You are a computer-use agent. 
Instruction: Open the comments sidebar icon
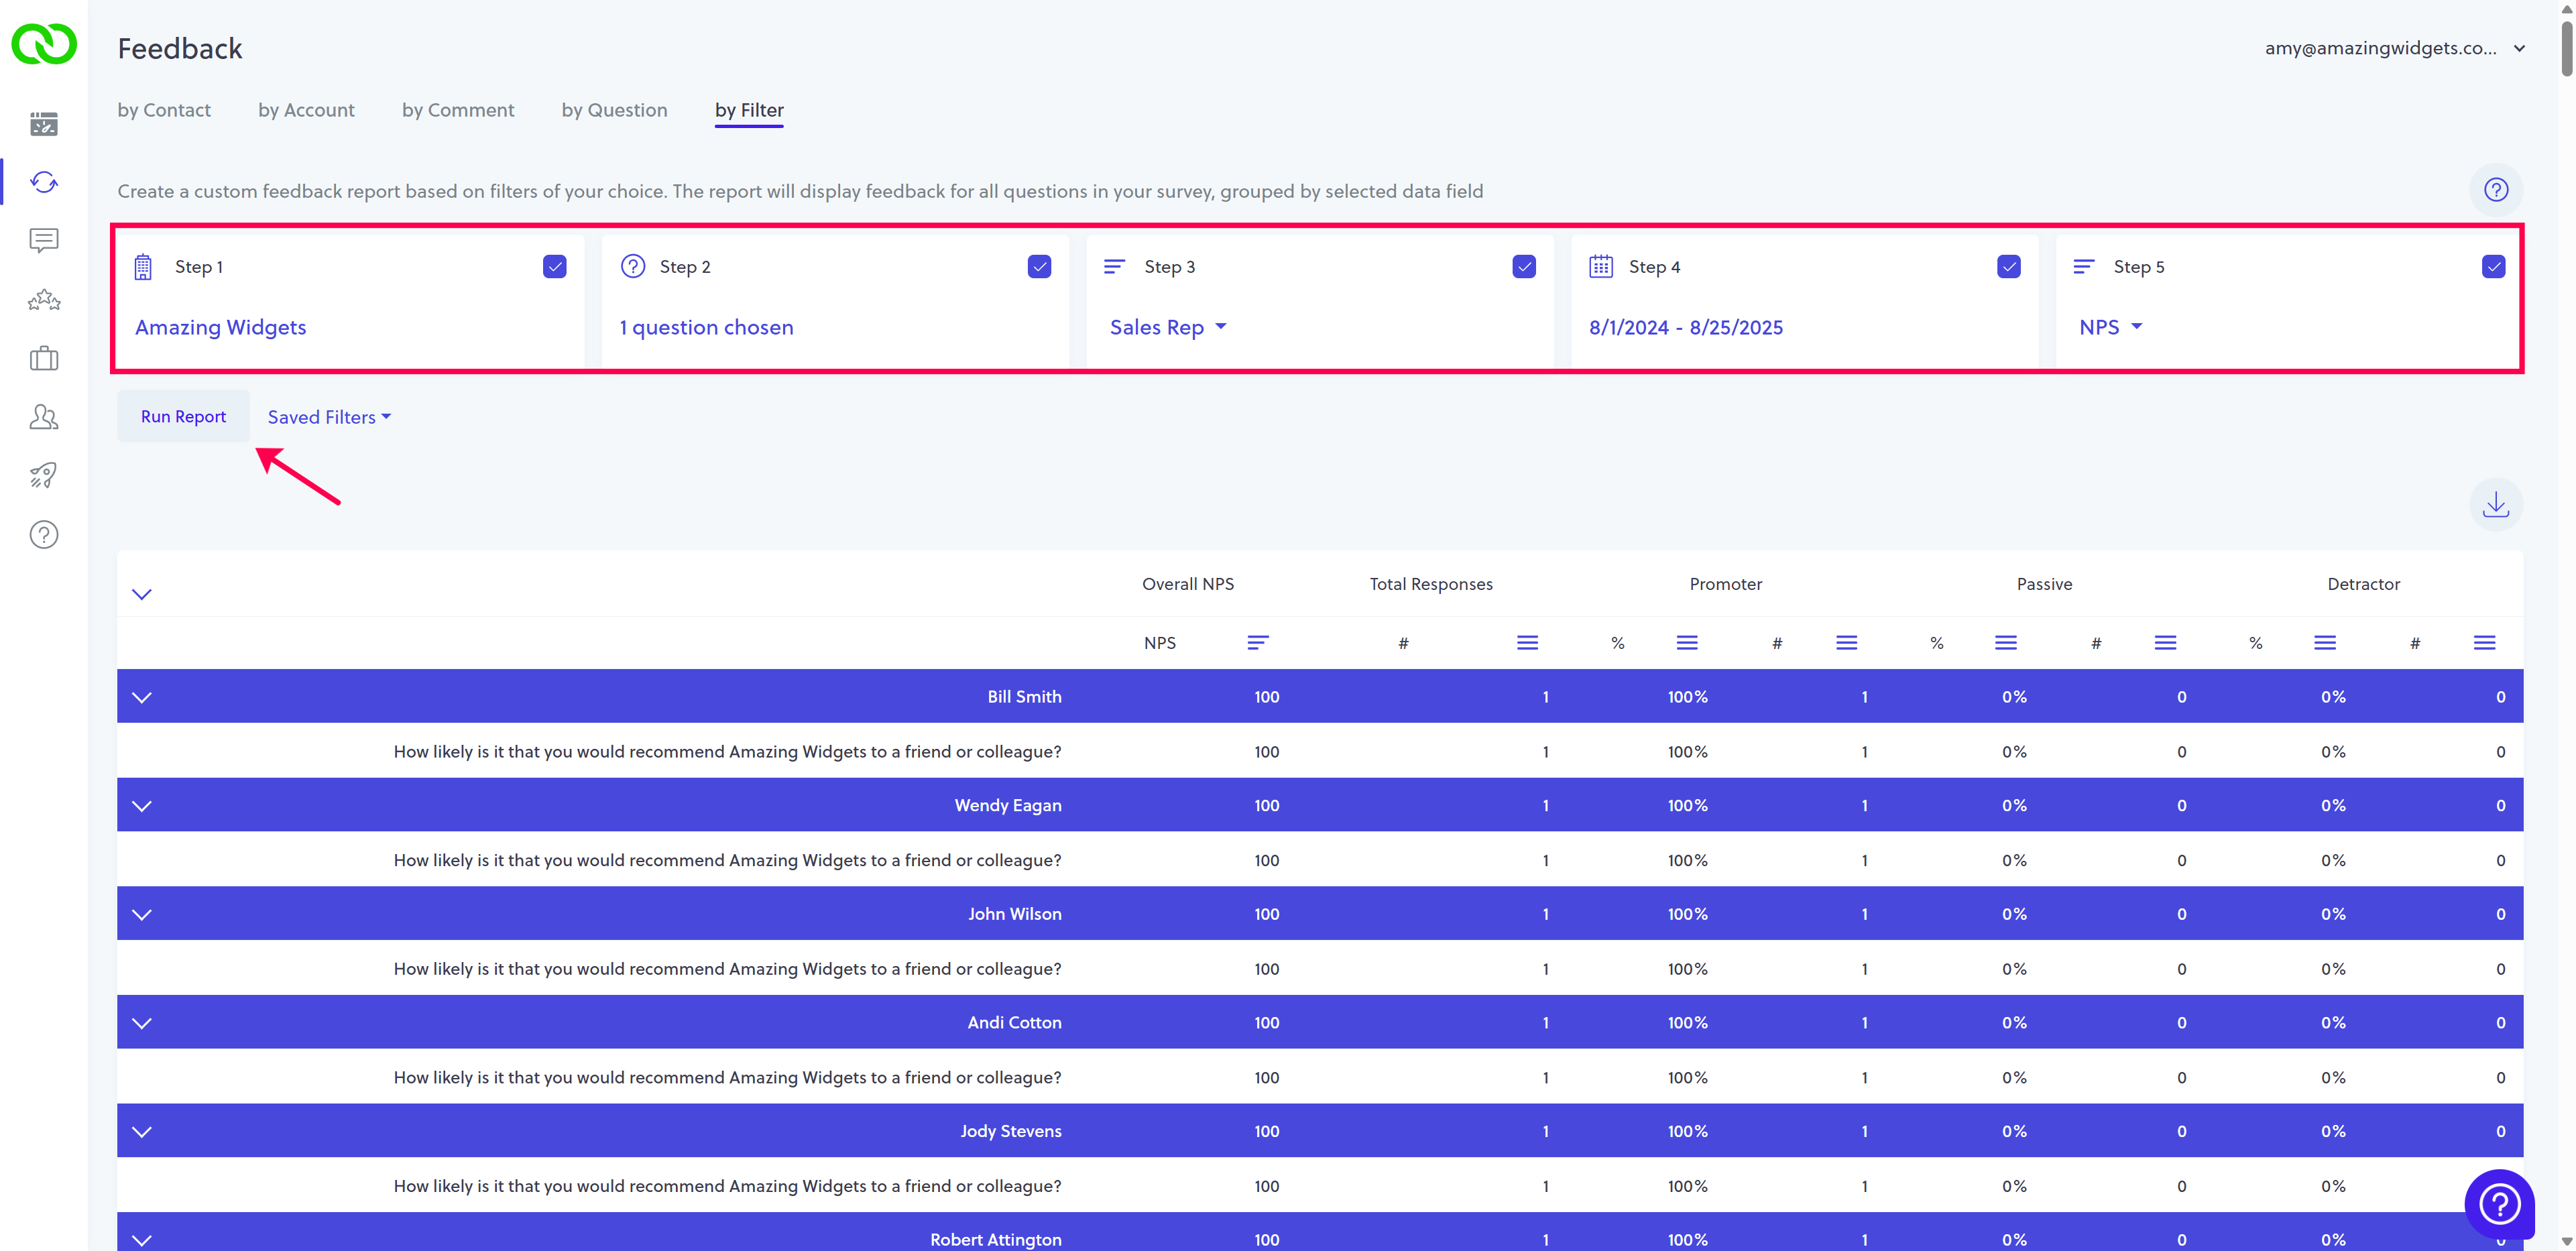tap(44, 240)
